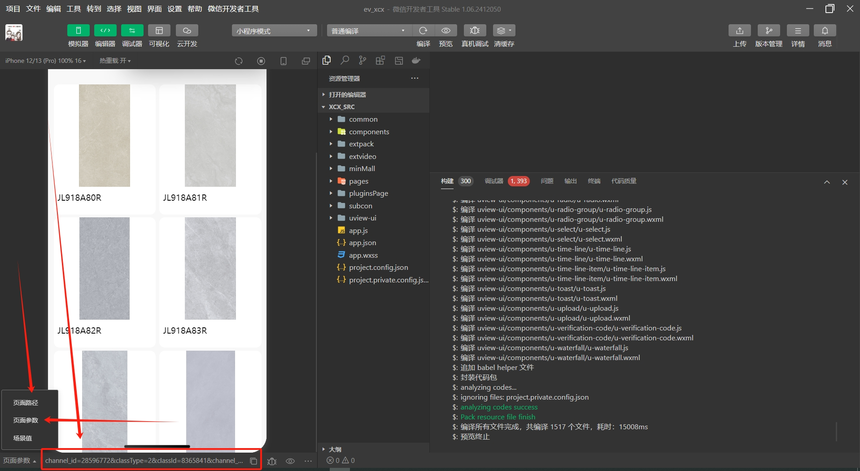Viewport: 860px width, 471px height.
Task: Toggle the debugger panel button
Action: pyautogui.click(x=132, y=31)
